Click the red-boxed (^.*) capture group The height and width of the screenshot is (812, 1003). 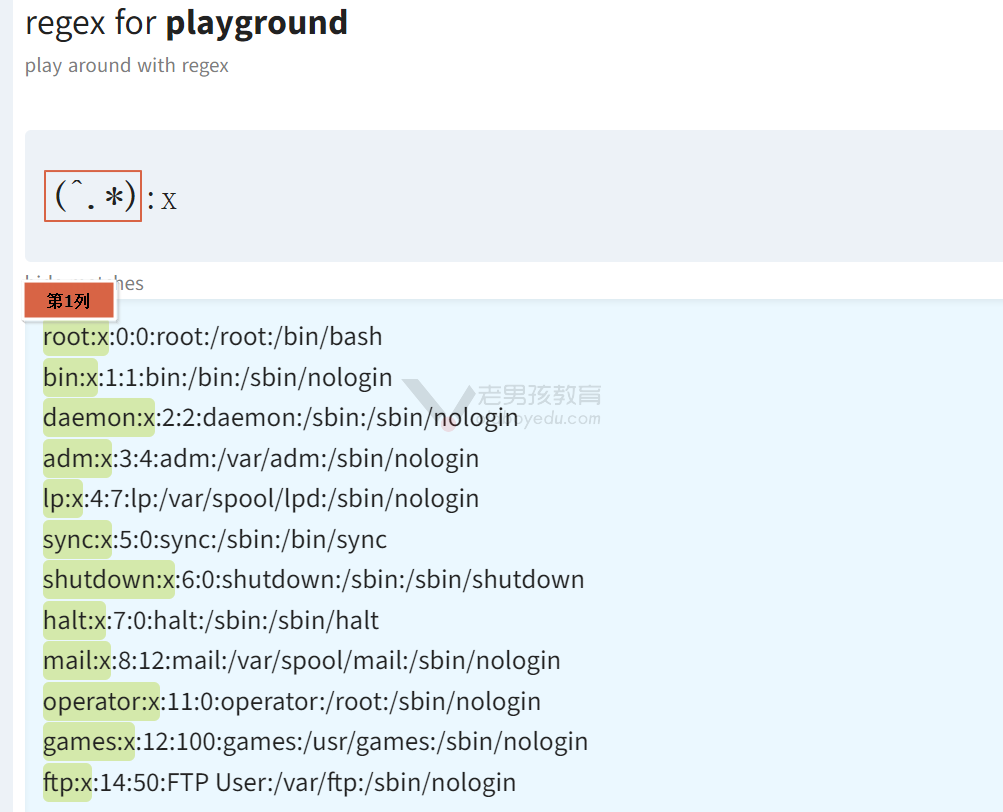[x=93, y=196]
